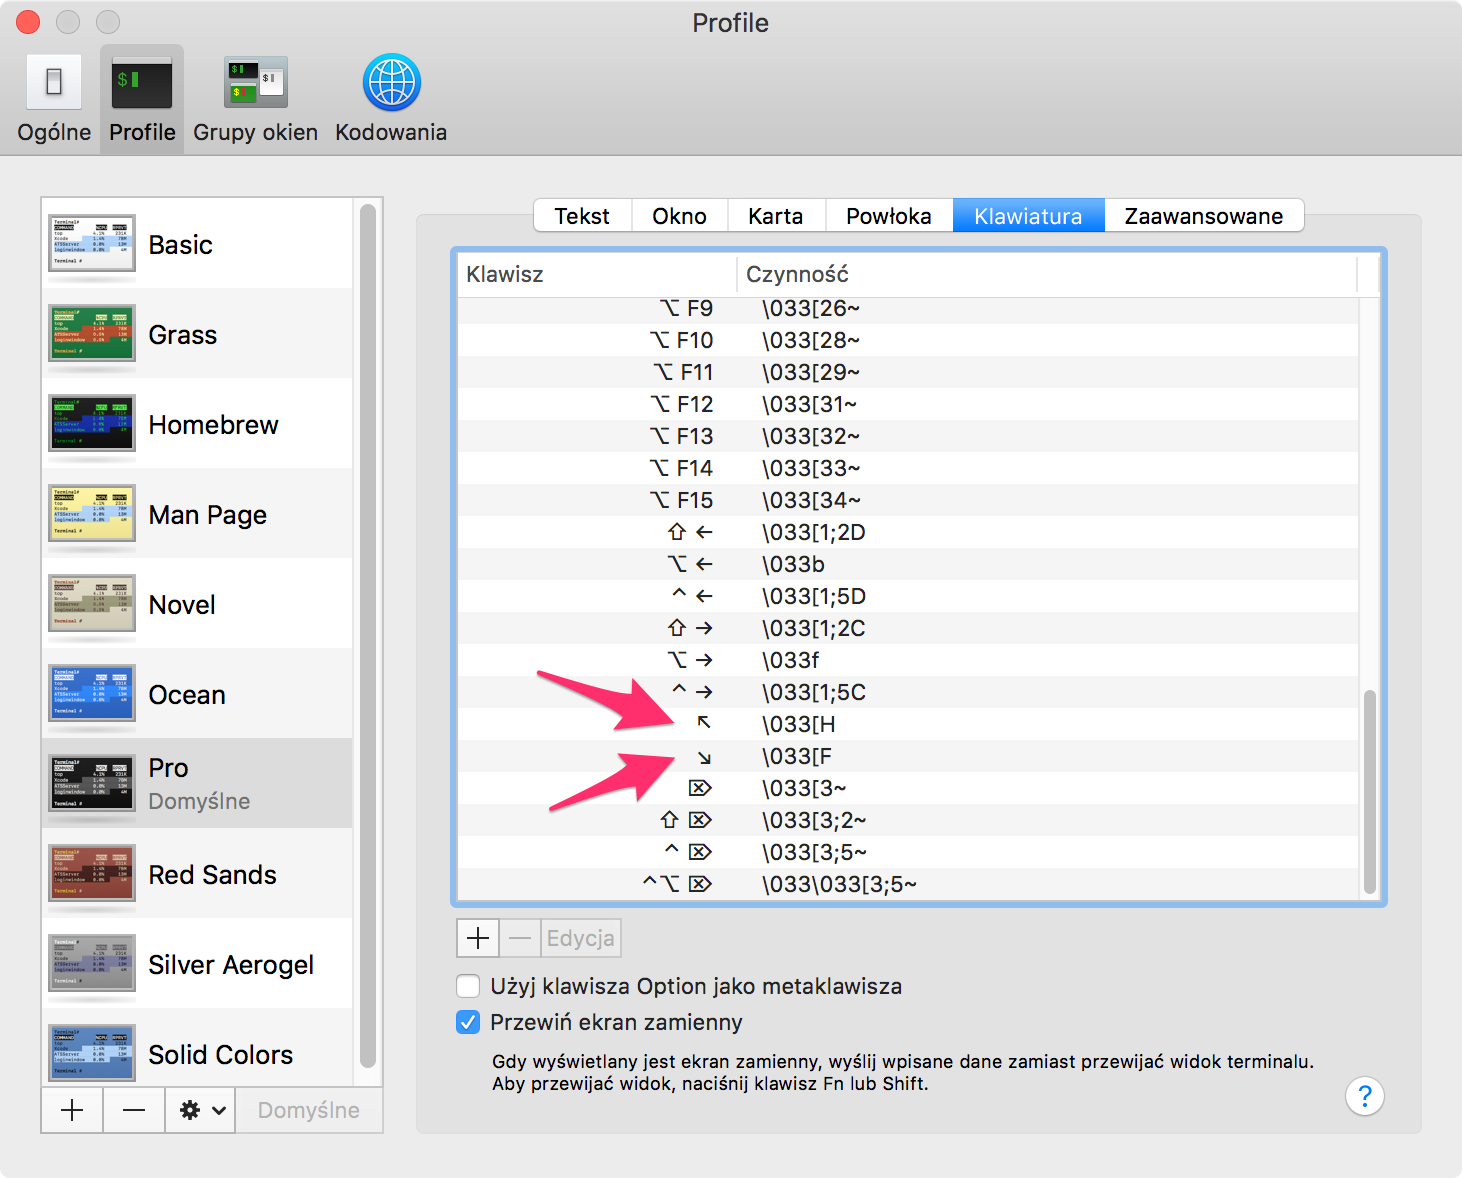Open the Kodowania globe pane
The width and height of the screenshot is (1462, 1178).
tap(391, 99)
